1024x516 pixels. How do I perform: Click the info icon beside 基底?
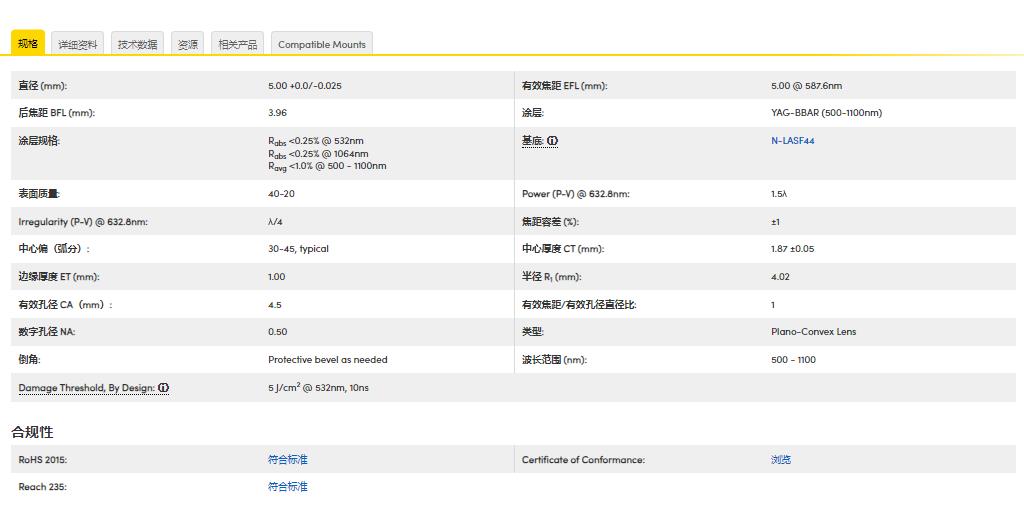(x=552, y=141)
